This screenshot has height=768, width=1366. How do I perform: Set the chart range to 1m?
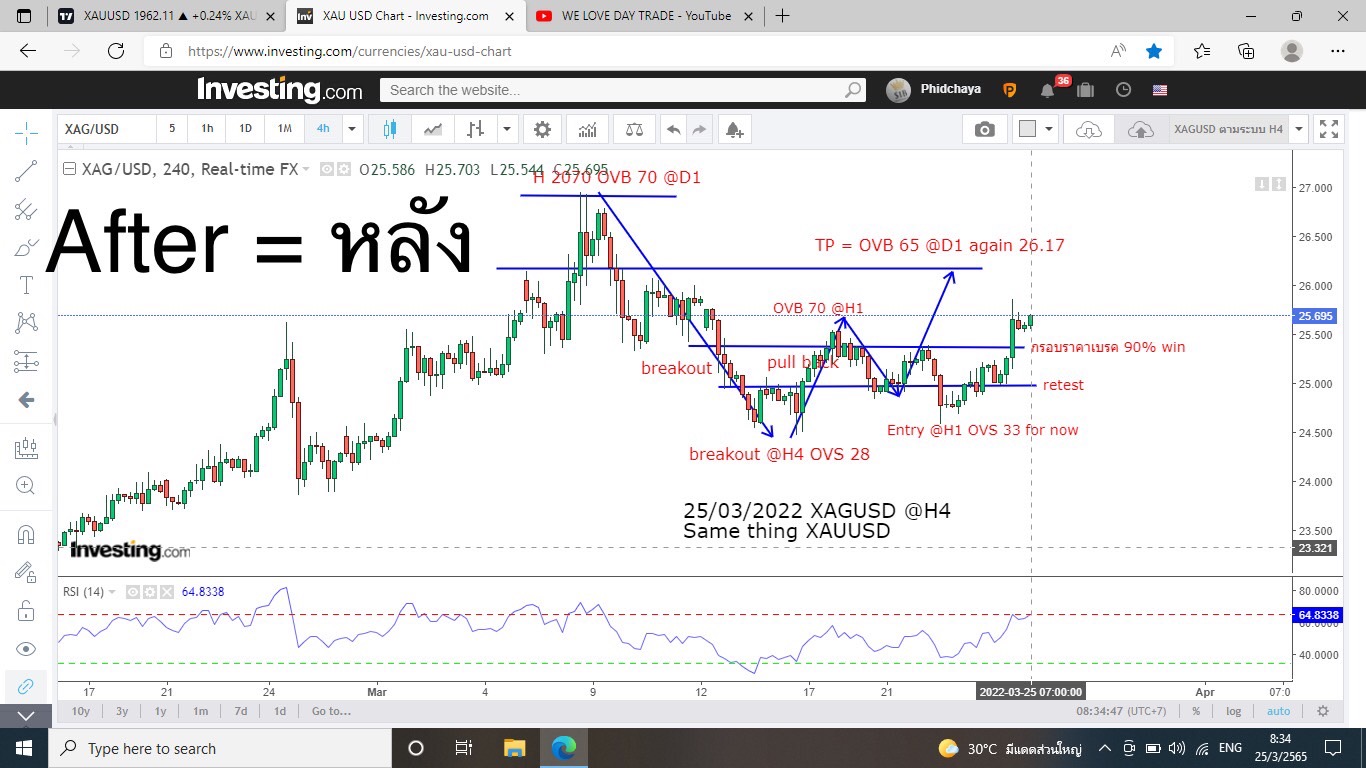click(x=201, y=711)
